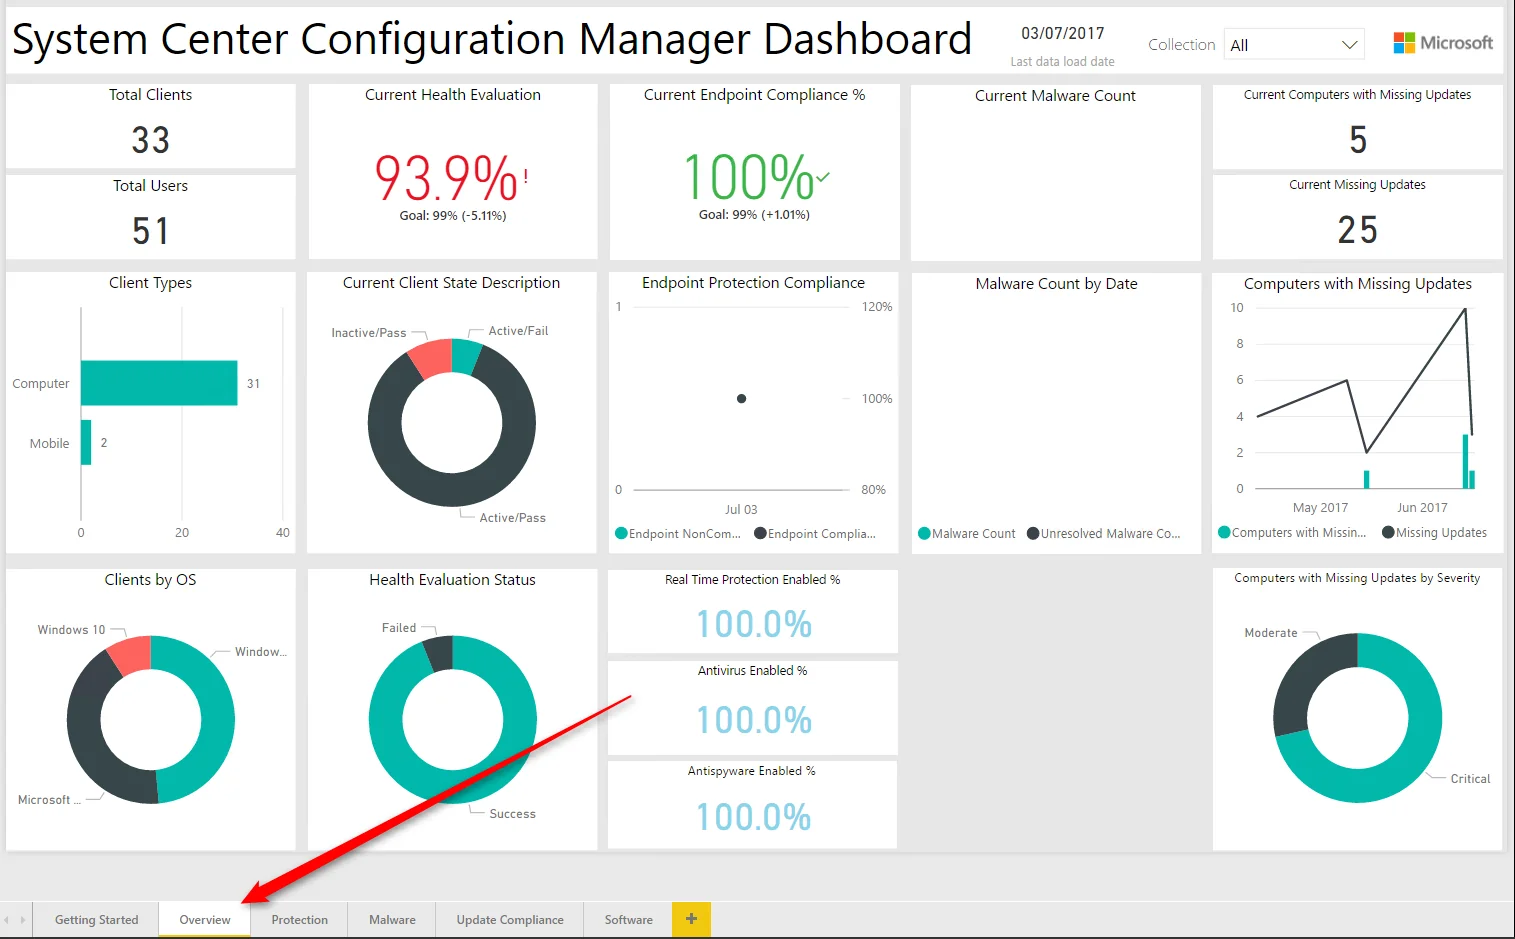Switch to the Software tab
This screenshot has height=939, width=1515.
pyautogui.click(x=627, y=918)
